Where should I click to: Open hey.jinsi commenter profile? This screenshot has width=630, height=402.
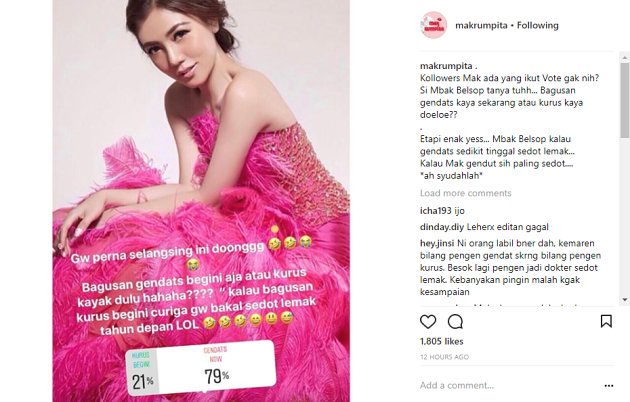click(x=437, y=243)
